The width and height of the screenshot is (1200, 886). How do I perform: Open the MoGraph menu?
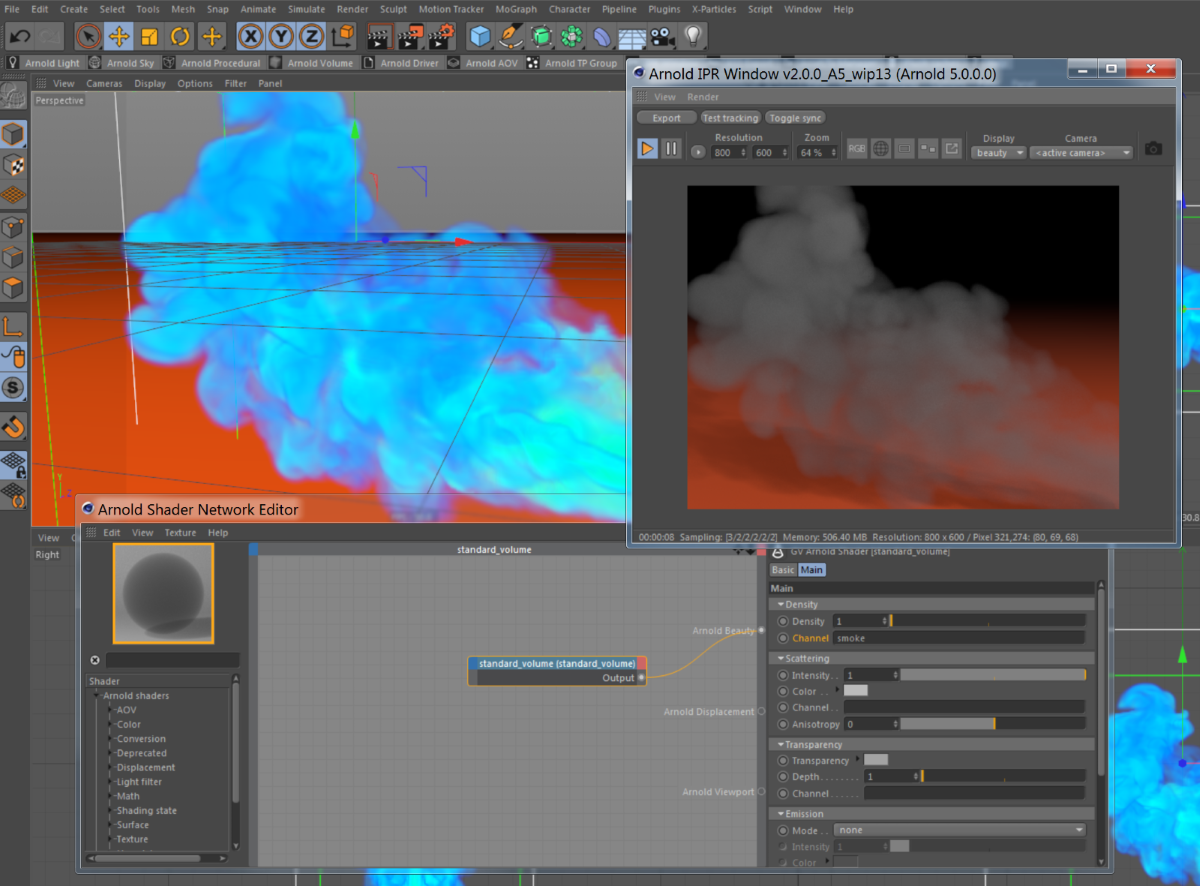516,9
